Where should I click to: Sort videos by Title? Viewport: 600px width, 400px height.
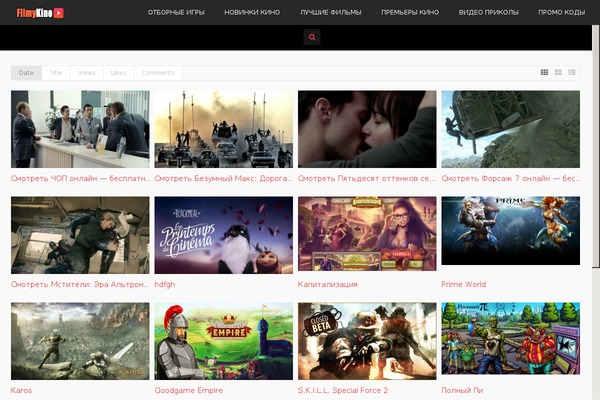point(56,73)
